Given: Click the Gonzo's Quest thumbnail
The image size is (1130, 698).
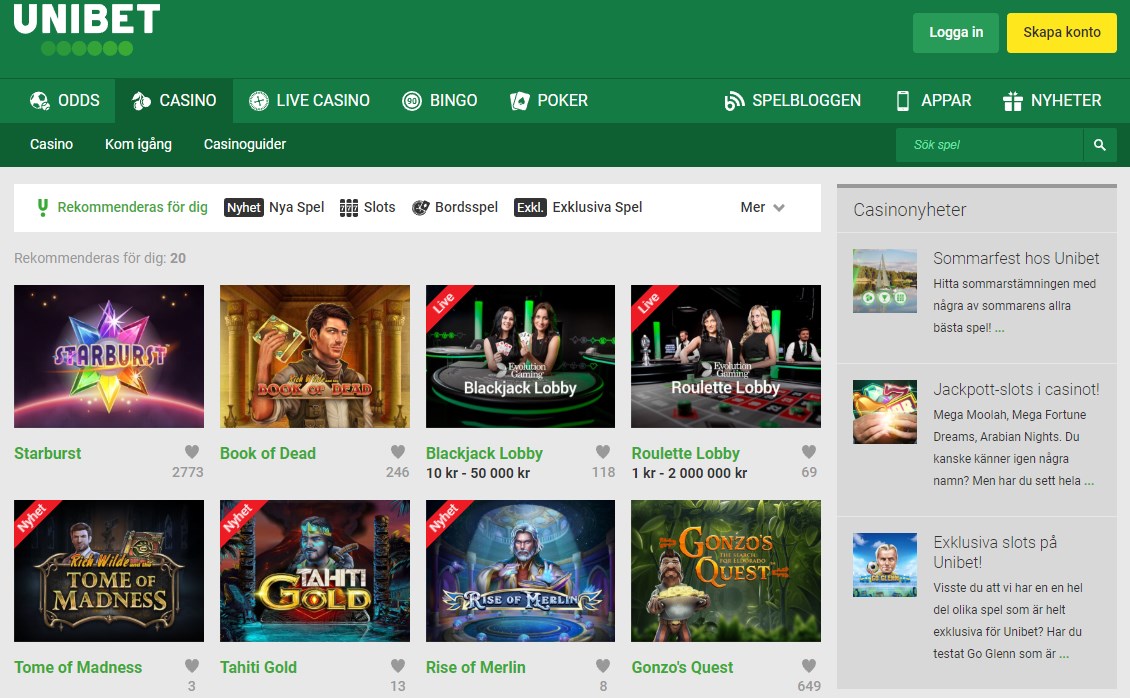Looking at the screenshot, I should coord(726,571).
